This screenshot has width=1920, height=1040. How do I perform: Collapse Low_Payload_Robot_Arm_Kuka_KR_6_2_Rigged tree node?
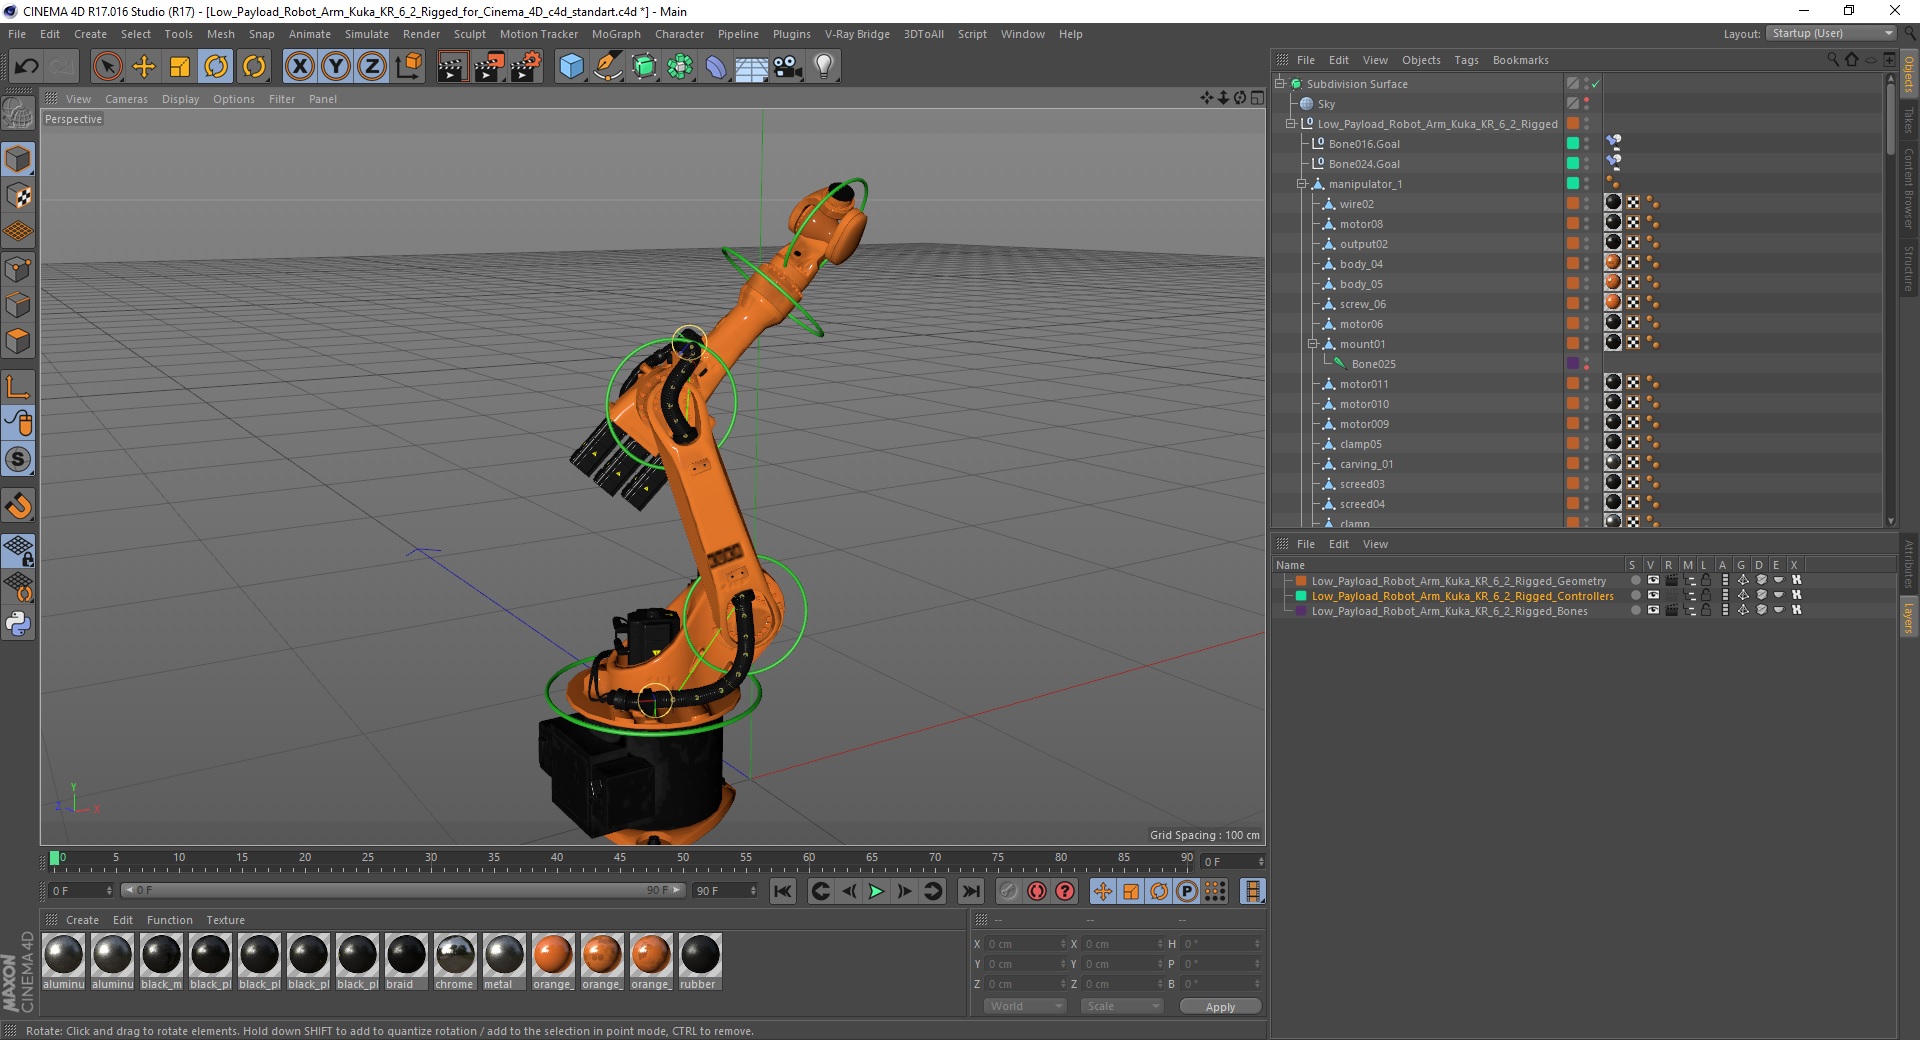click(1291, 124)
